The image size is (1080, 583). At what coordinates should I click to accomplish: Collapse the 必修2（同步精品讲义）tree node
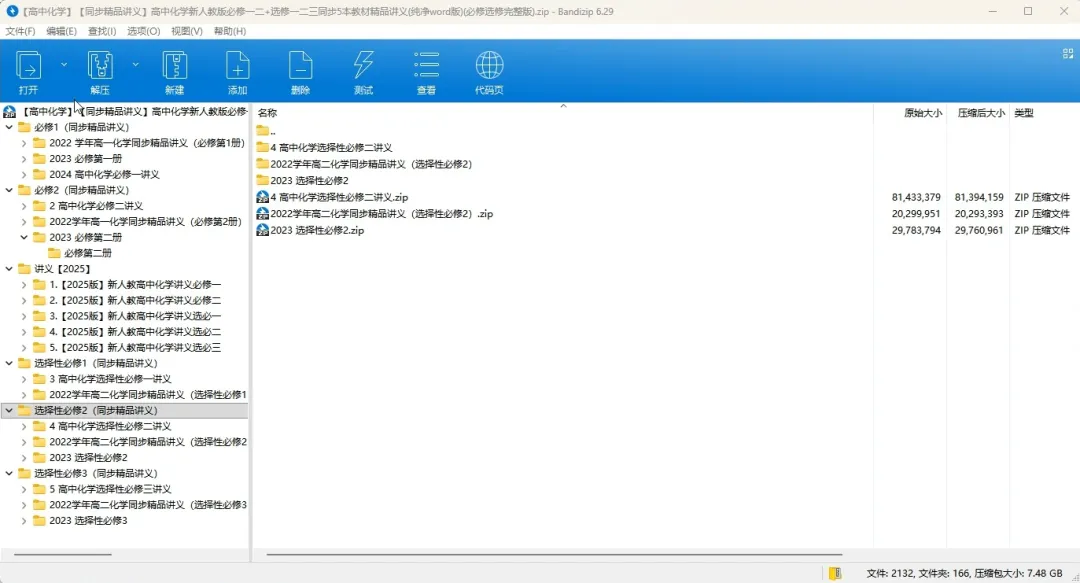click(9, 190)
